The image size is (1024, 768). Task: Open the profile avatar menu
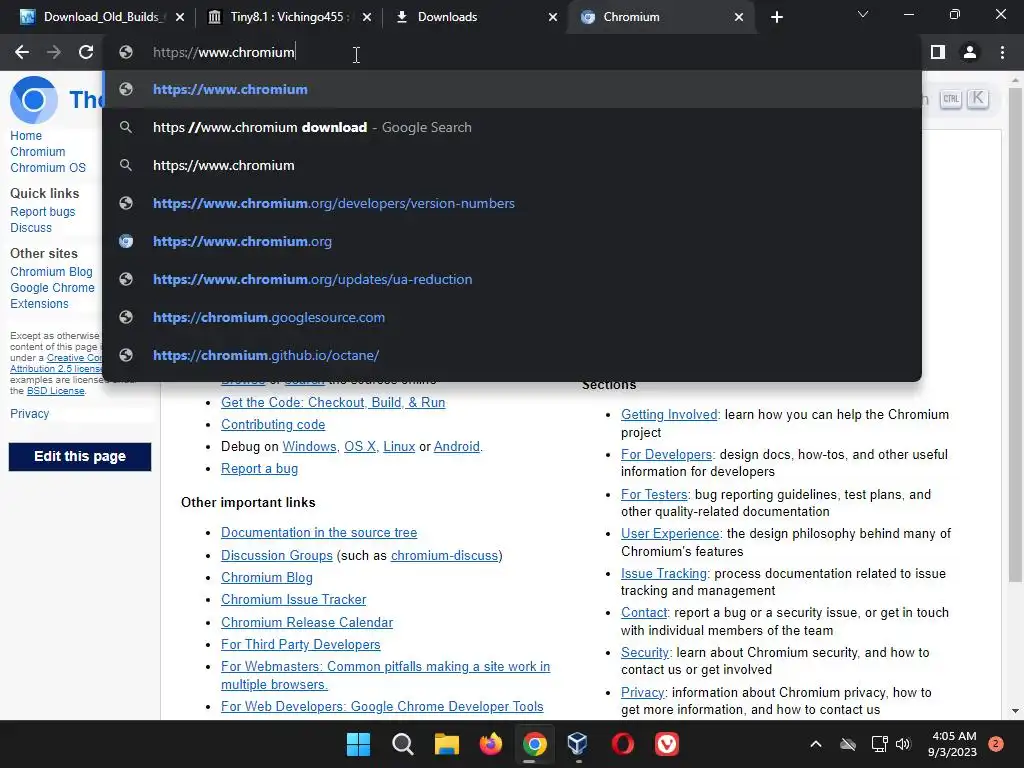click(x=970, y=52)
